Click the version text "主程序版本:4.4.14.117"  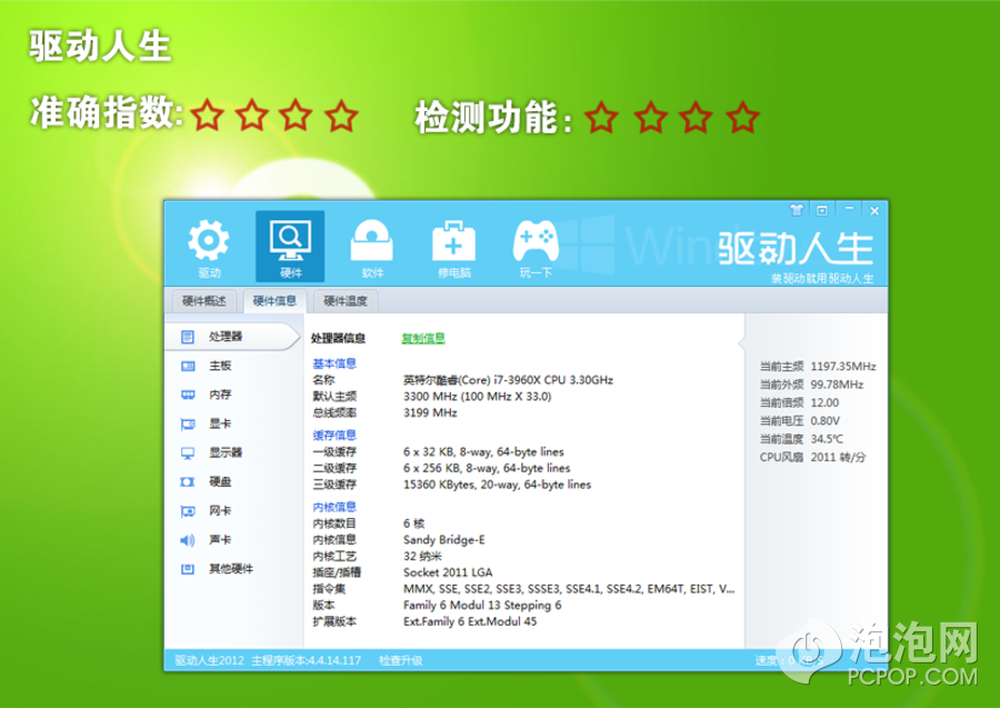[x=306, y=661]
